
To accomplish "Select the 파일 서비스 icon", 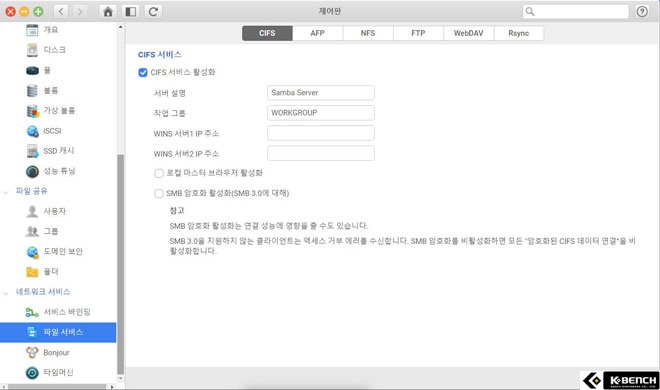I will point(32,332).
